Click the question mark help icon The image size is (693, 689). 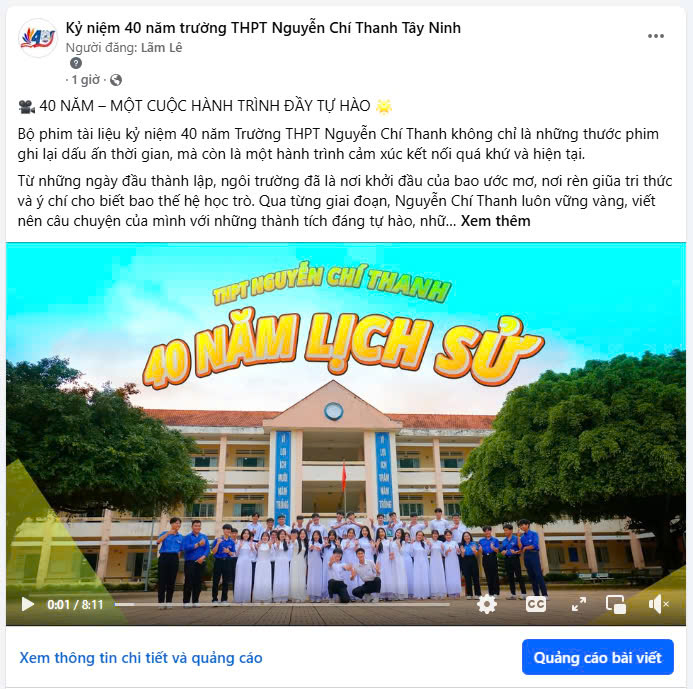[x=76, y=63]
